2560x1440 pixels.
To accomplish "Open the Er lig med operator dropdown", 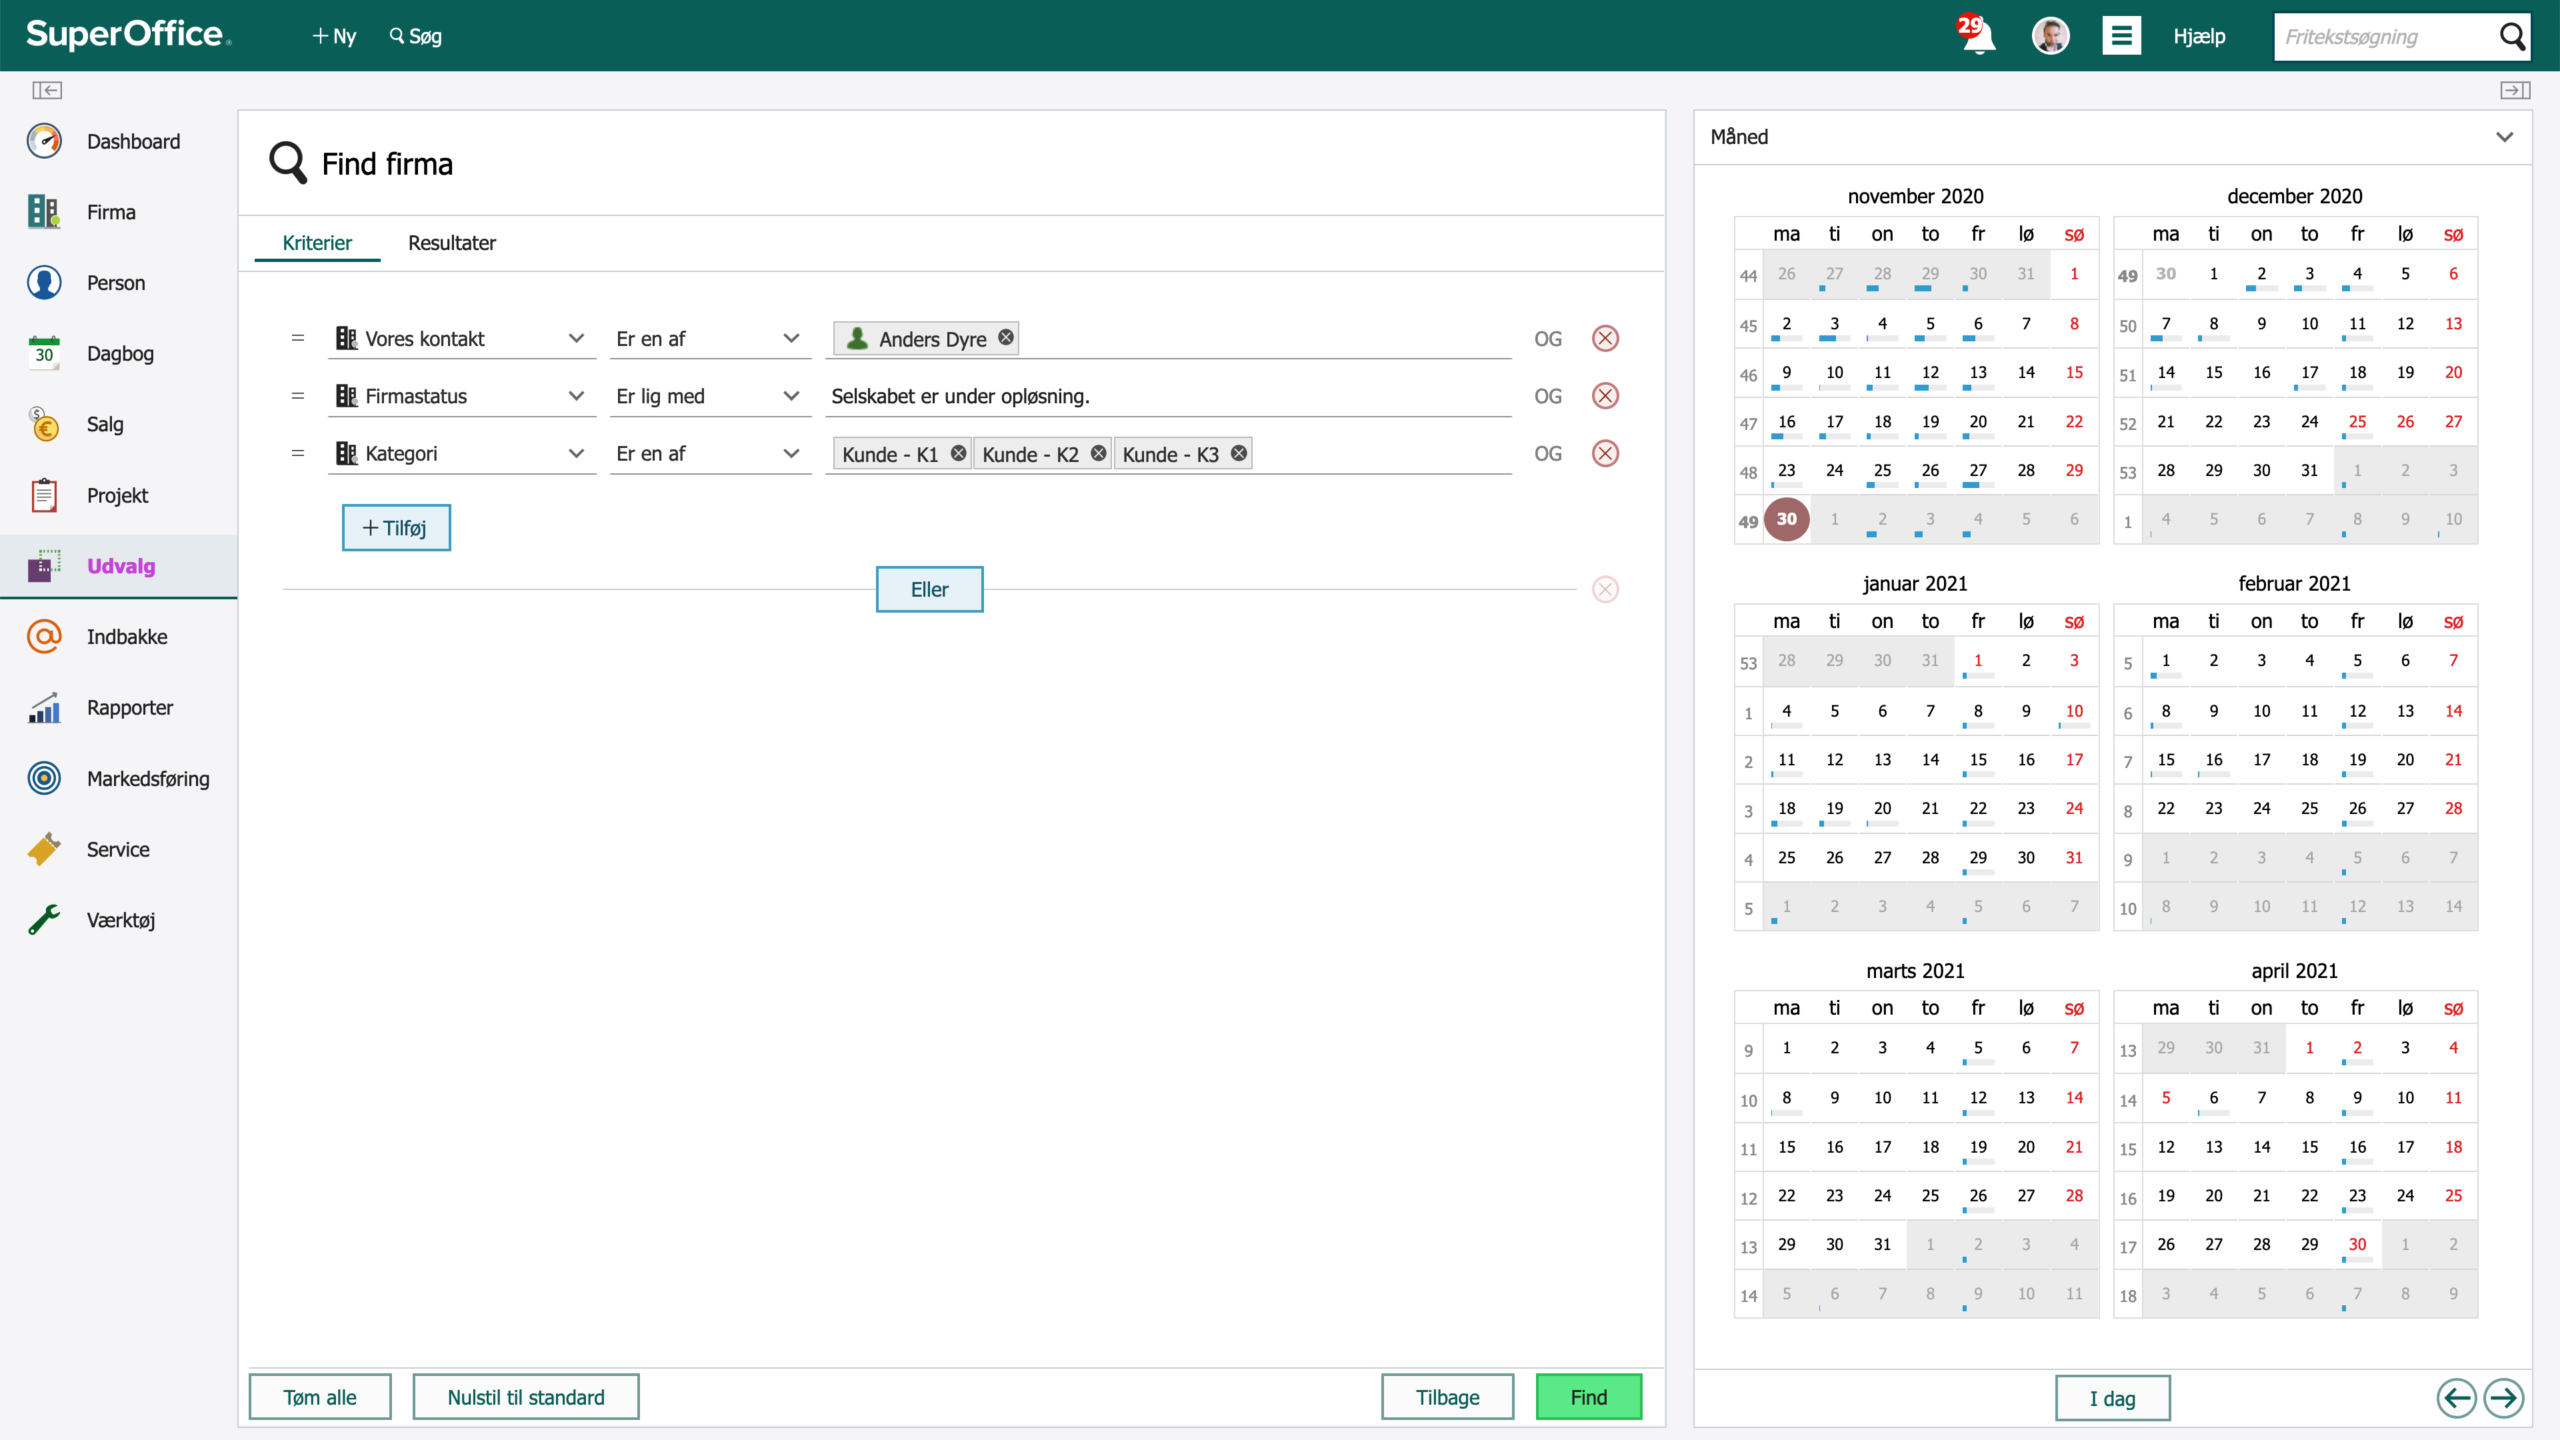I will click(709, 396).
